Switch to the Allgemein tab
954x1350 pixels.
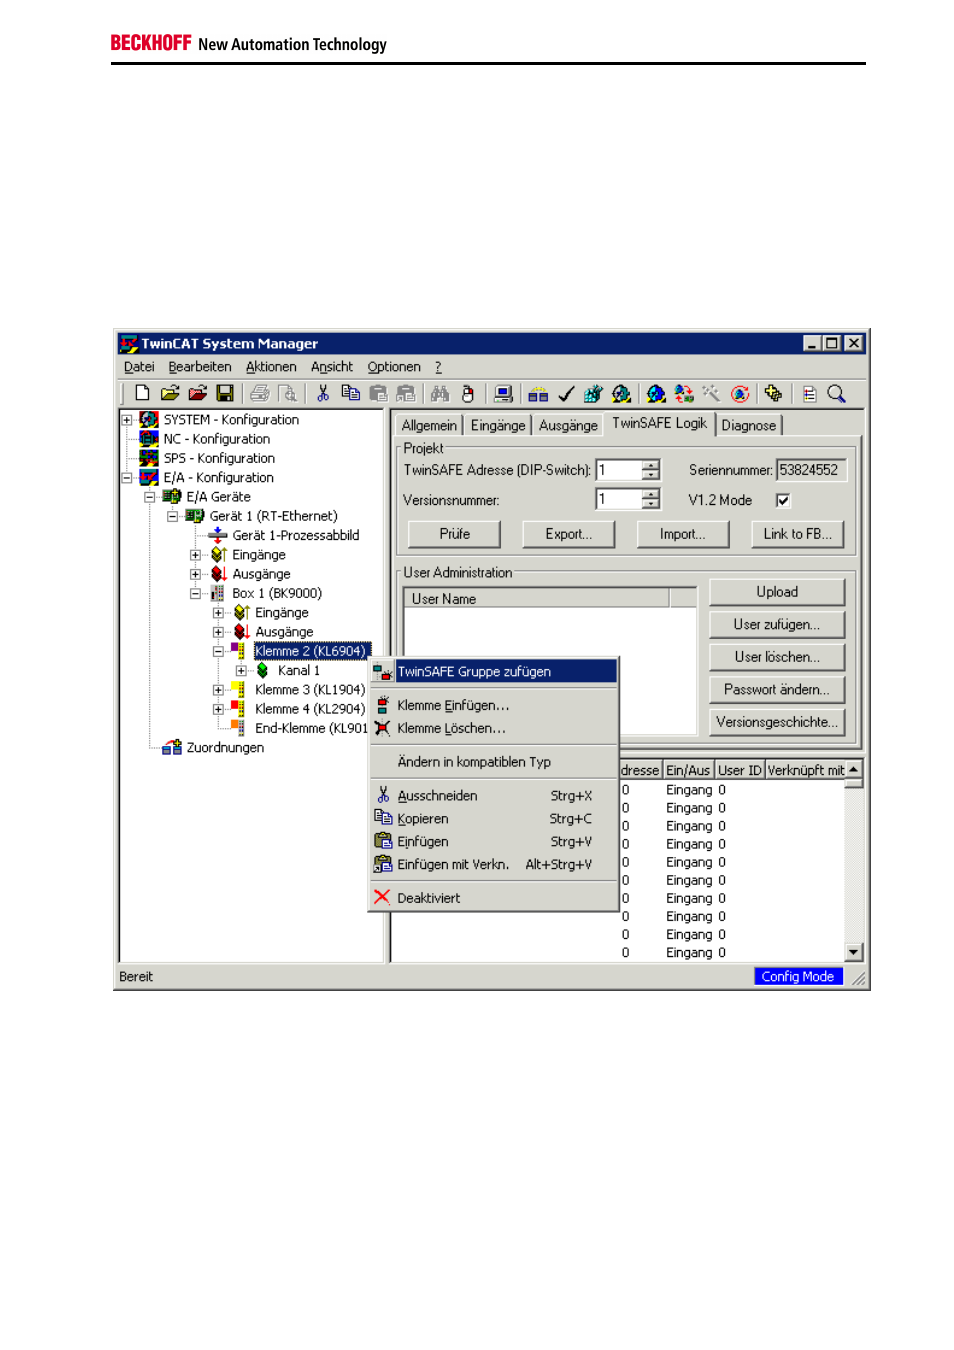429,425
